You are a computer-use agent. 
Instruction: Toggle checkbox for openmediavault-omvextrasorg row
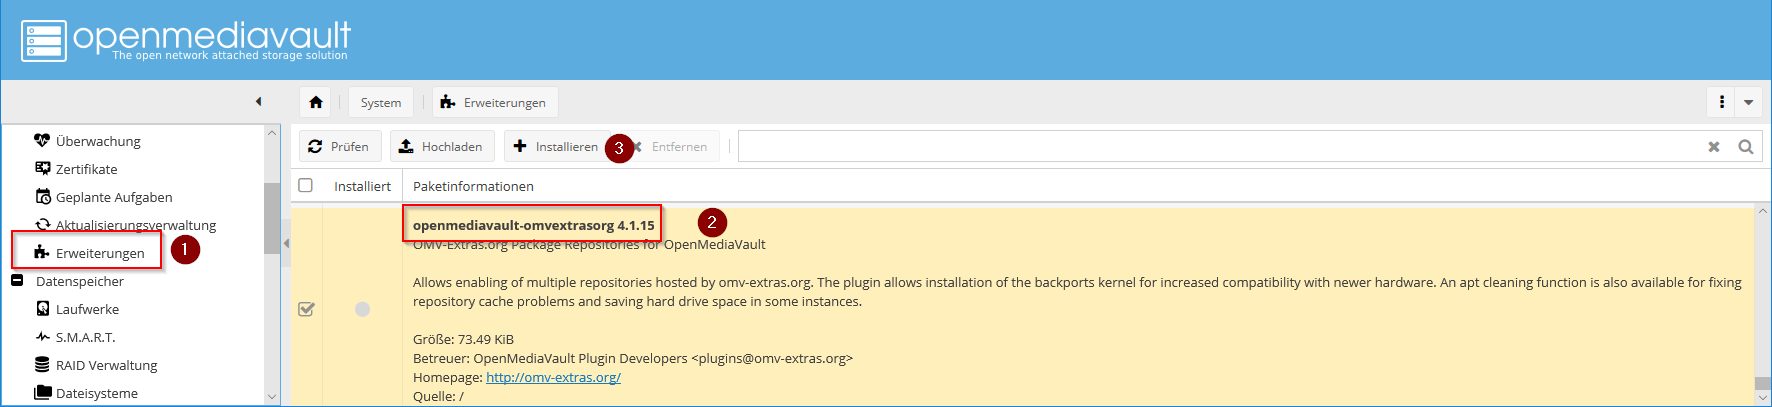tap(306, 309)
